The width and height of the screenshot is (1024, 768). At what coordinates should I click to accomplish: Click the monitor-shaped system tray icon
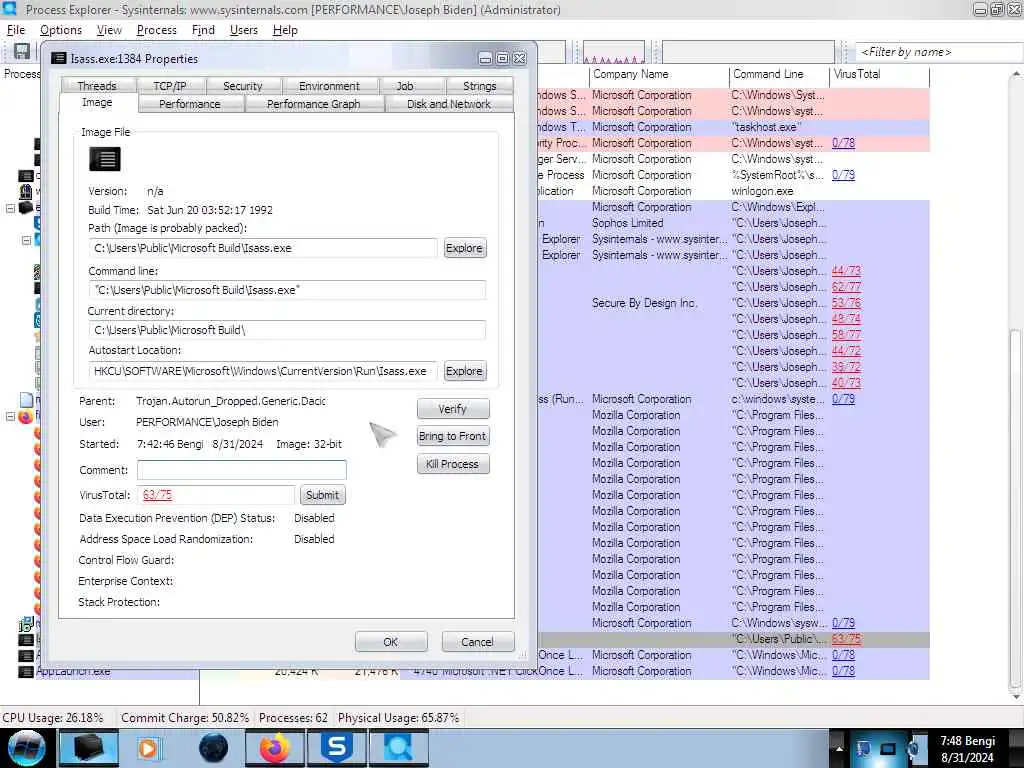(x=888, y=749)
